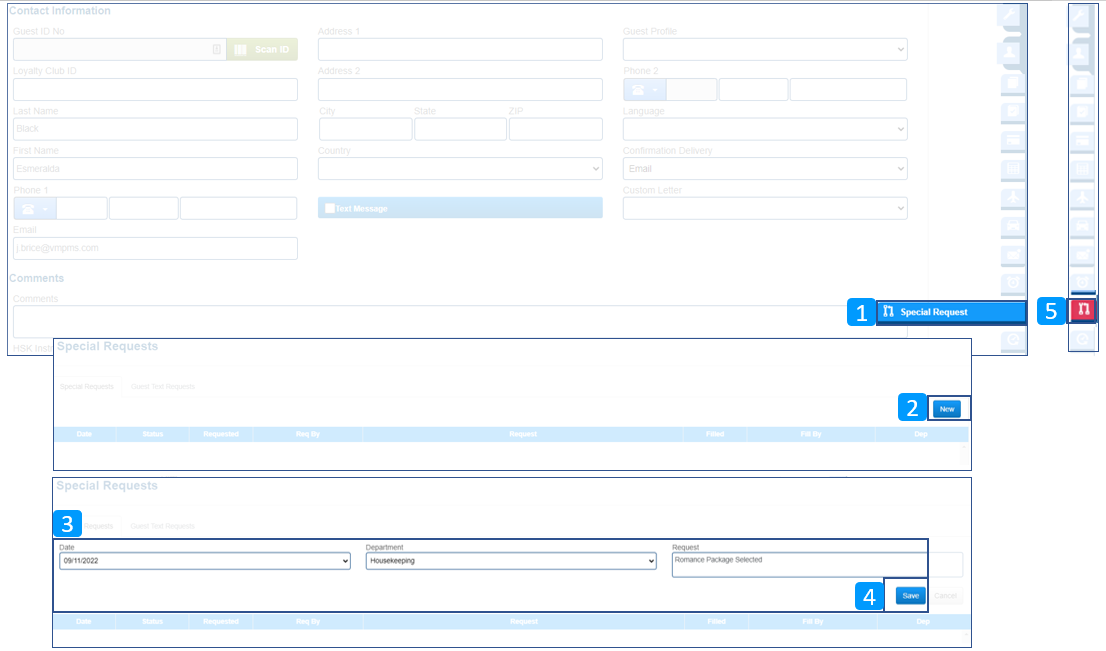
Task: Select Special Requests tab in upper panel
Action: pos(86,386)
